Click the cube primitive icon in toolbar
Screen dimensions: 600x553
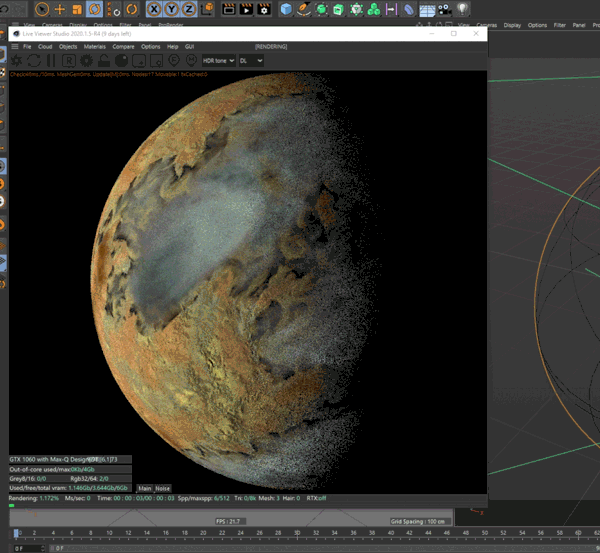[286, 9]
